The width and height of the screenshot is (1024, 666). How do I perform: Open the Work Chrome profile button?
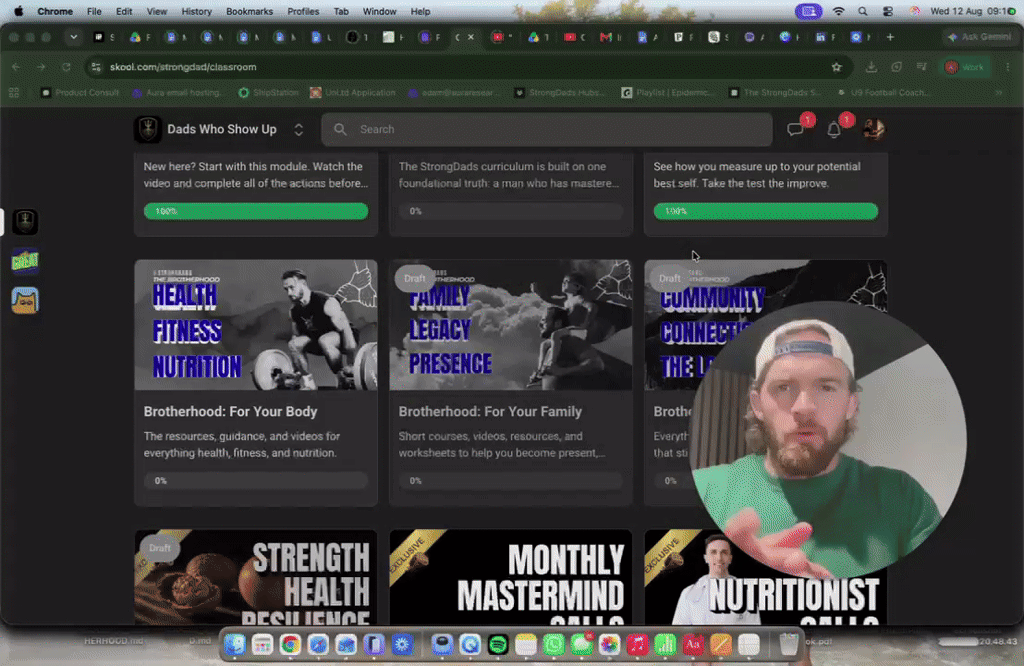click(x=967, y=67)
